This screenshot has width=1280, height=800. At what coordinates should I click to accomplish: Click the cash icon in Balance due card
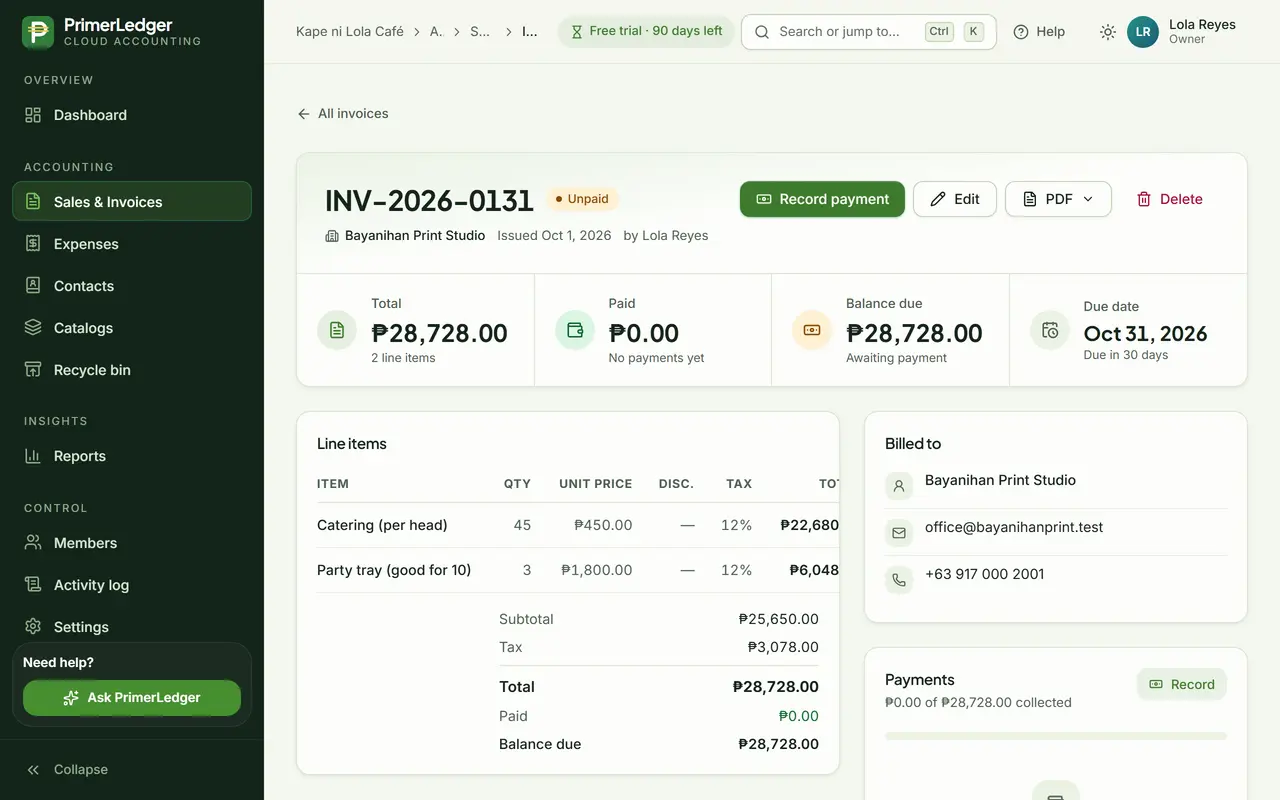tap(812, 330)
